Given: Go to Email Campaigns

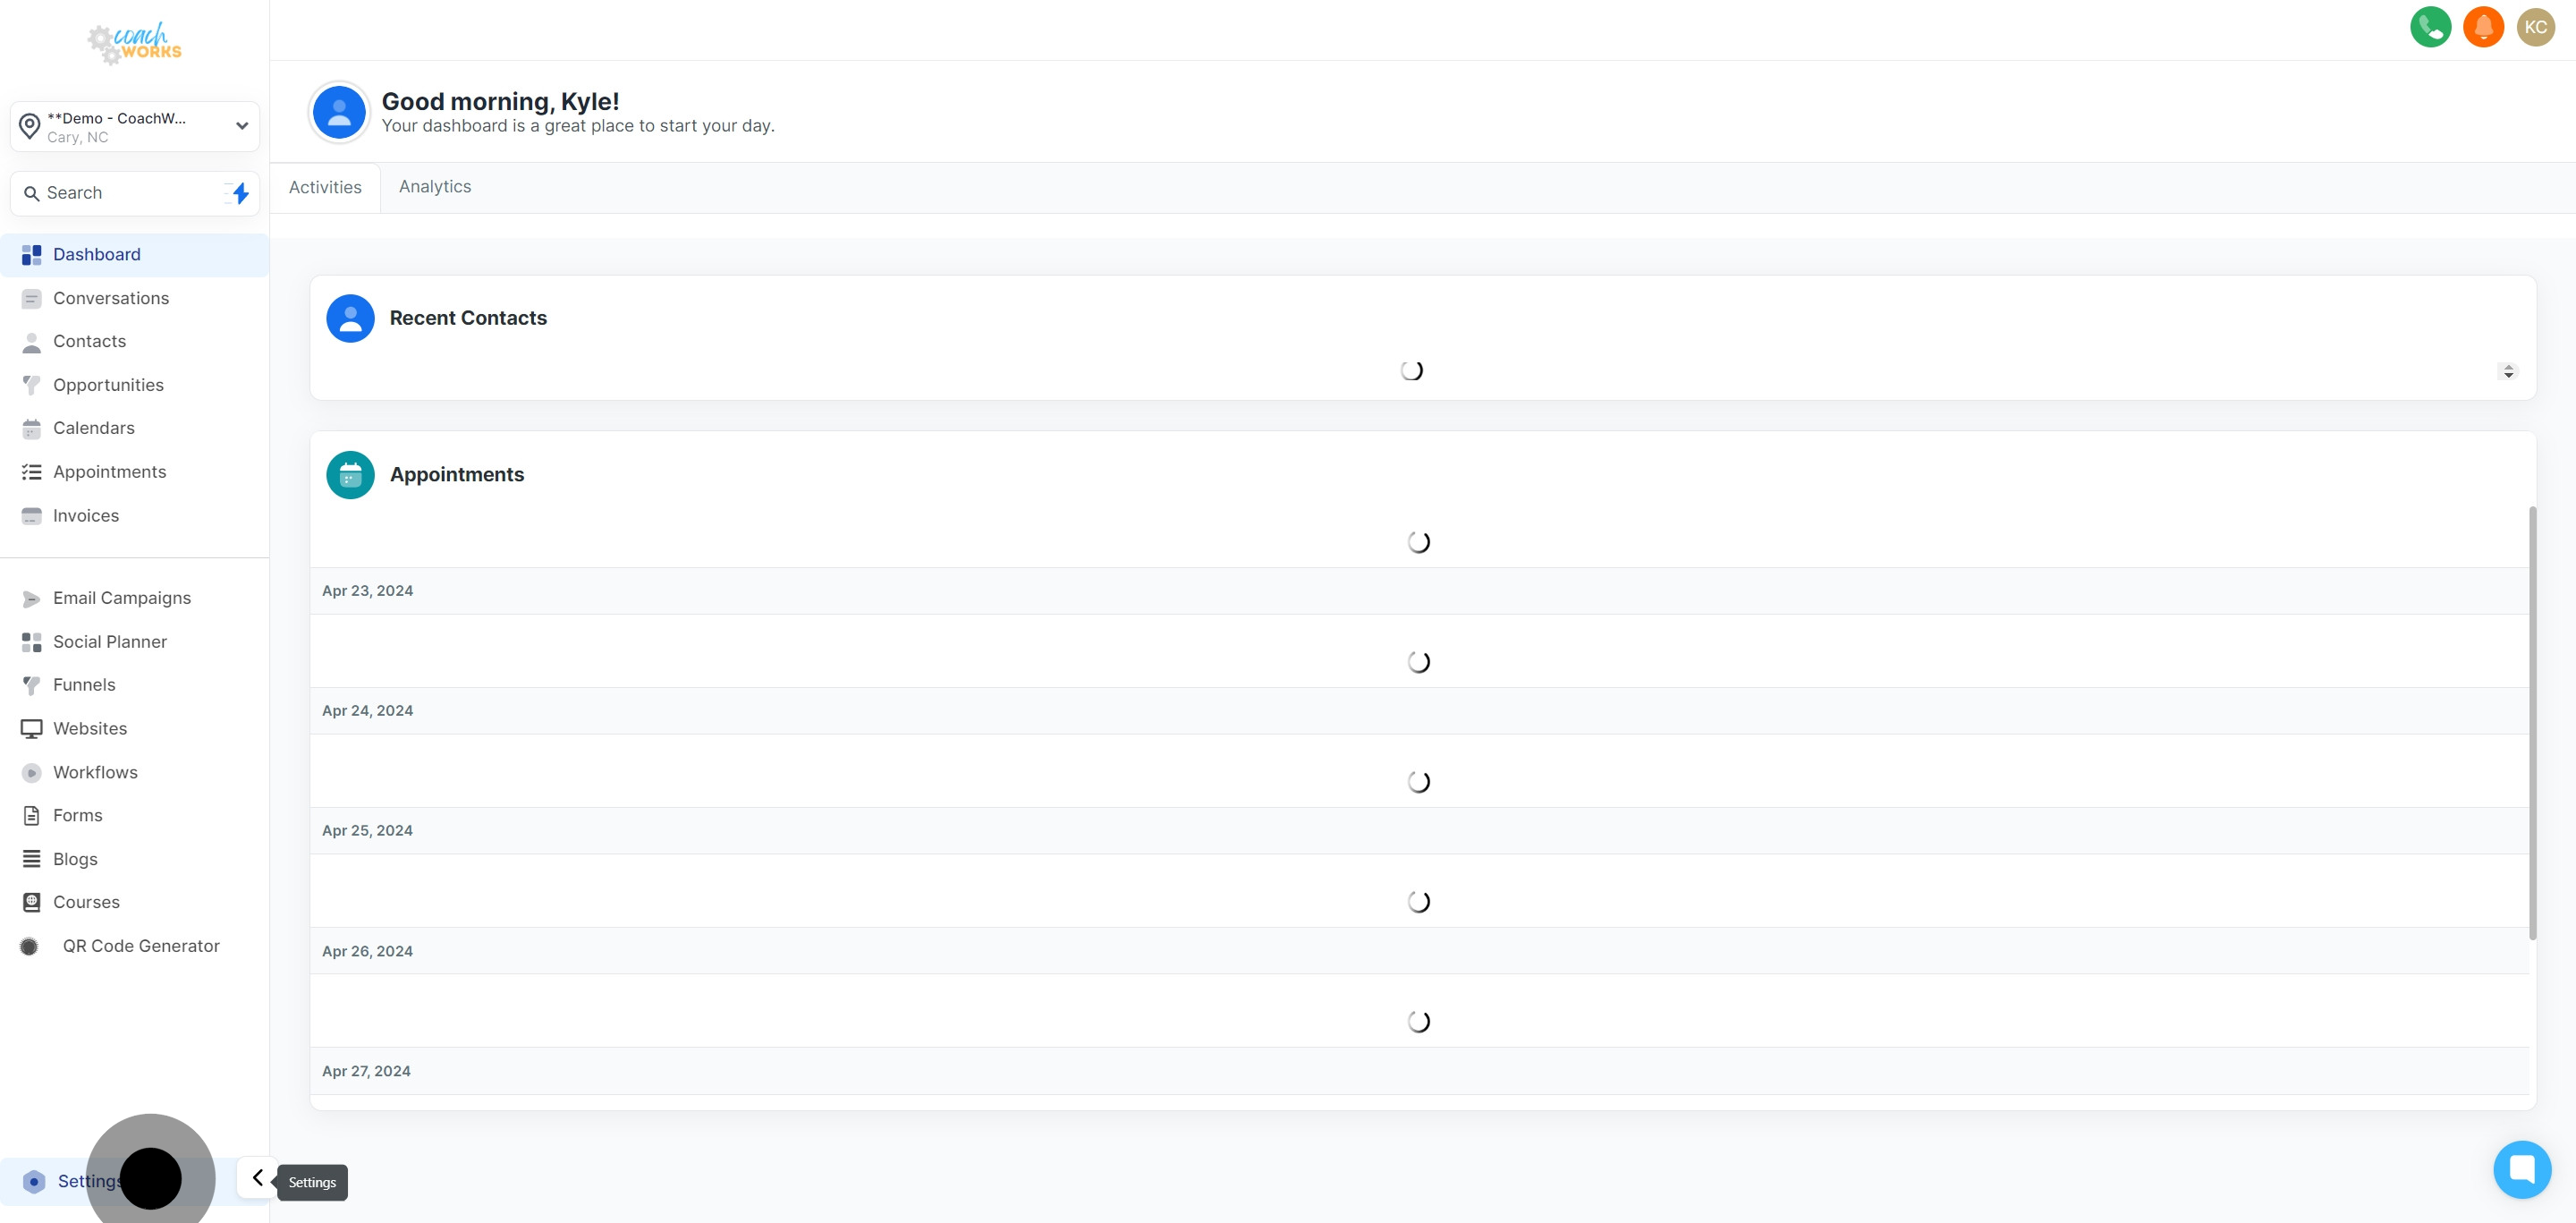Looking at the screenshot, I should pos(121,598).
